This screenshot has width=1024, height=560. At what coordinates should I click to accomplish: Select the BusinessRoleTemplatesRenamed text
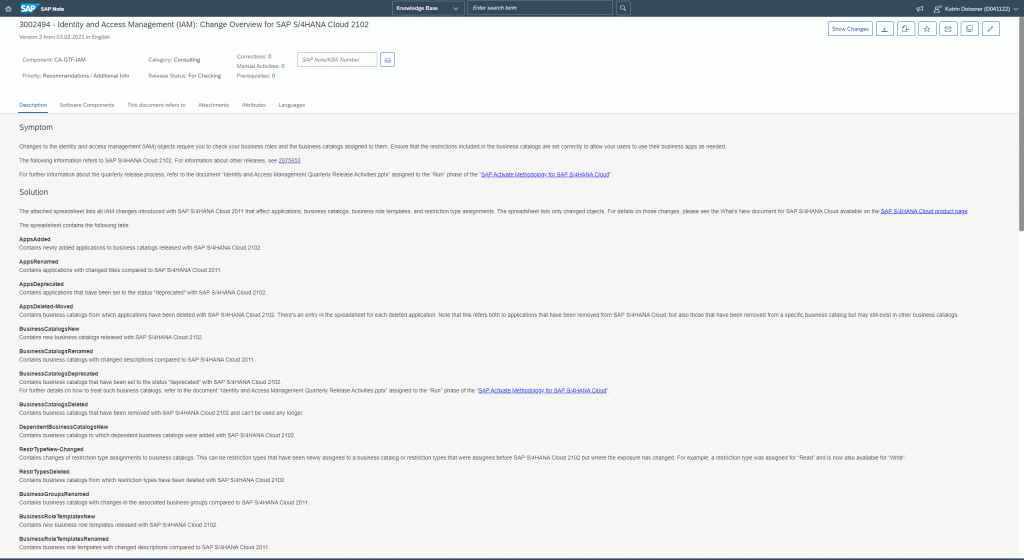pos(63,539)
